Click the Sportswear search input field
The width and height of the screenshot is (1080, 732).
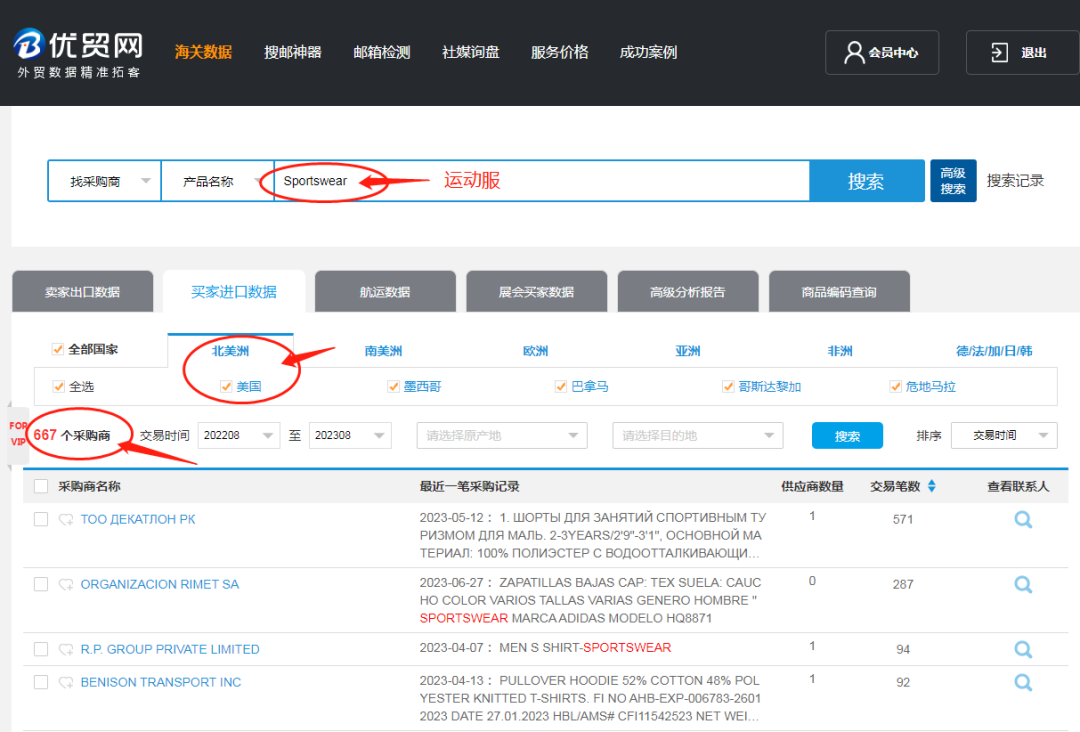540,181
